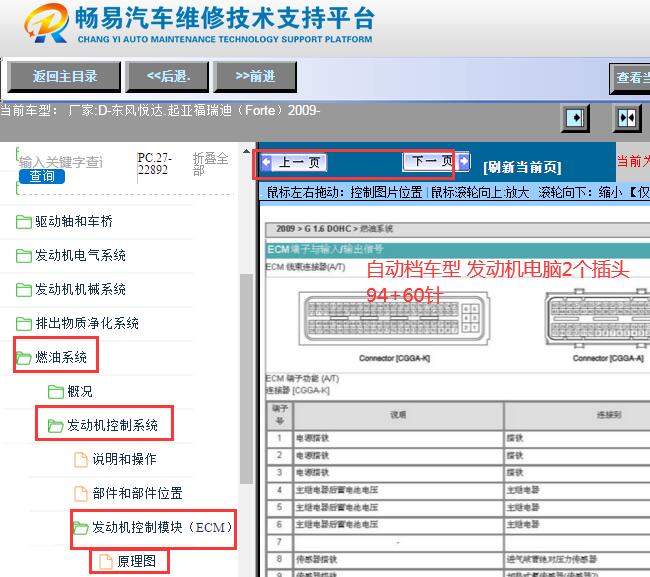
Task: Collapse the 发动机控制模块（ECM） folder
Action: (162, 527)
